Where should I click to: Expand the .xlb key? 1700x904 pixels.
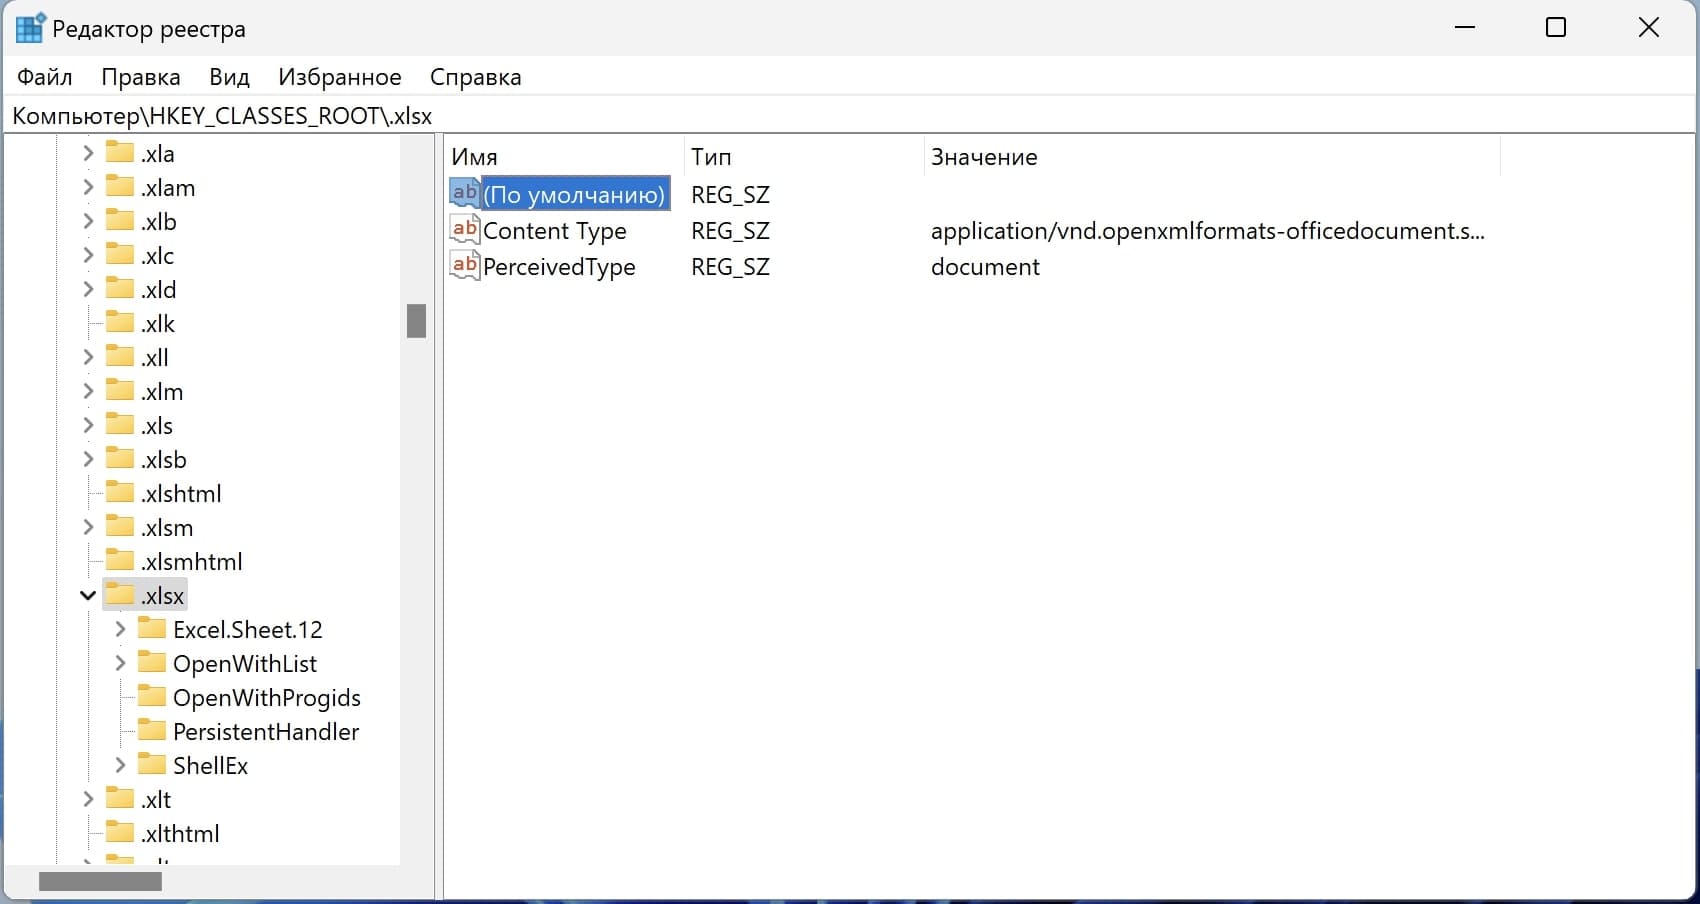coord(88,221)
